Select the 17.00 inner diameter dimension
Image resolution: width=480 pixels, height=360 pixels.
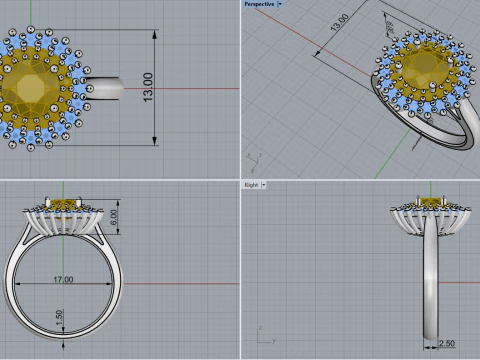[63, 279]
